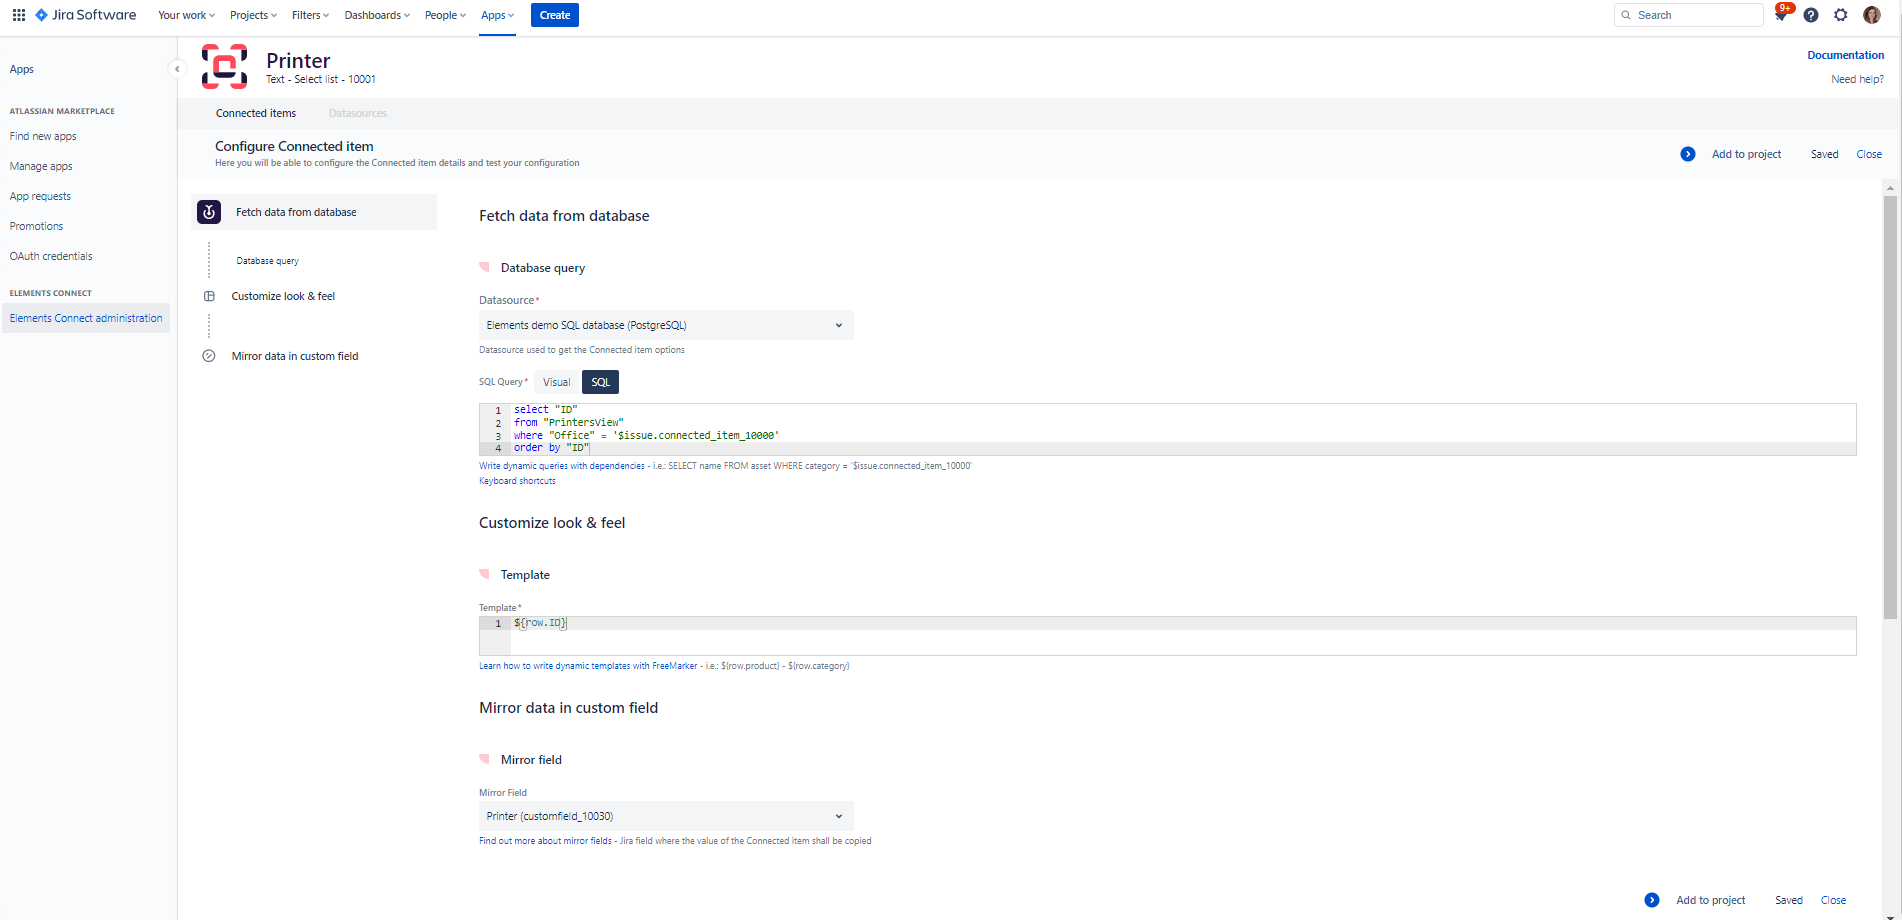Click the Mirror data in custom field step icon
Viewport: 1902px width, 920px height.
click(x=209, y=356)
